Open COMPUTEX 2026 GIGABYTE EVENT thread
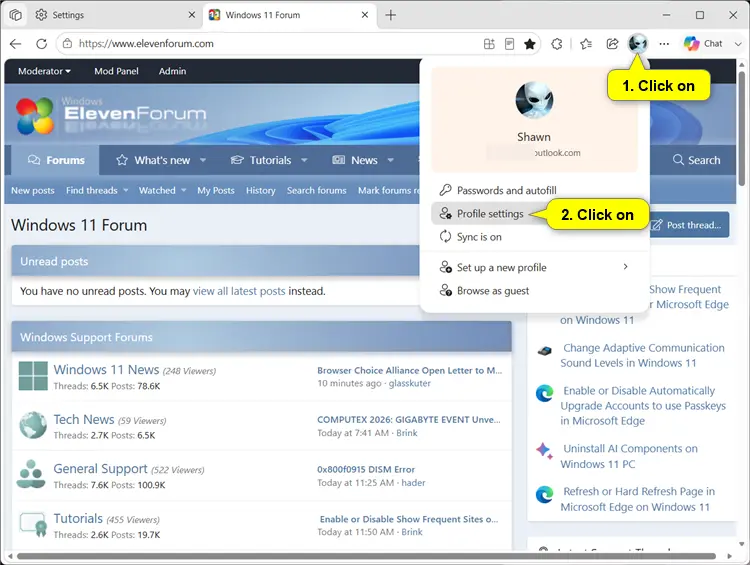Screen dimensions: 750x565 pos(408,420)
